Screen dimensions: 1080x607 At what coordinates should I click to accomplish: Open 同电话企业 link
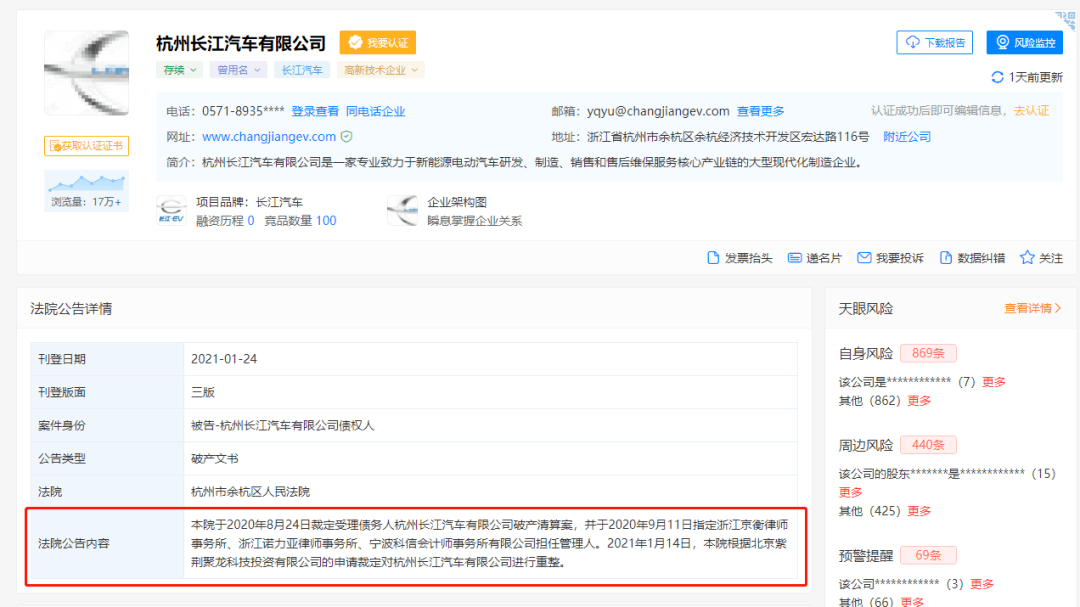(375, 111)
